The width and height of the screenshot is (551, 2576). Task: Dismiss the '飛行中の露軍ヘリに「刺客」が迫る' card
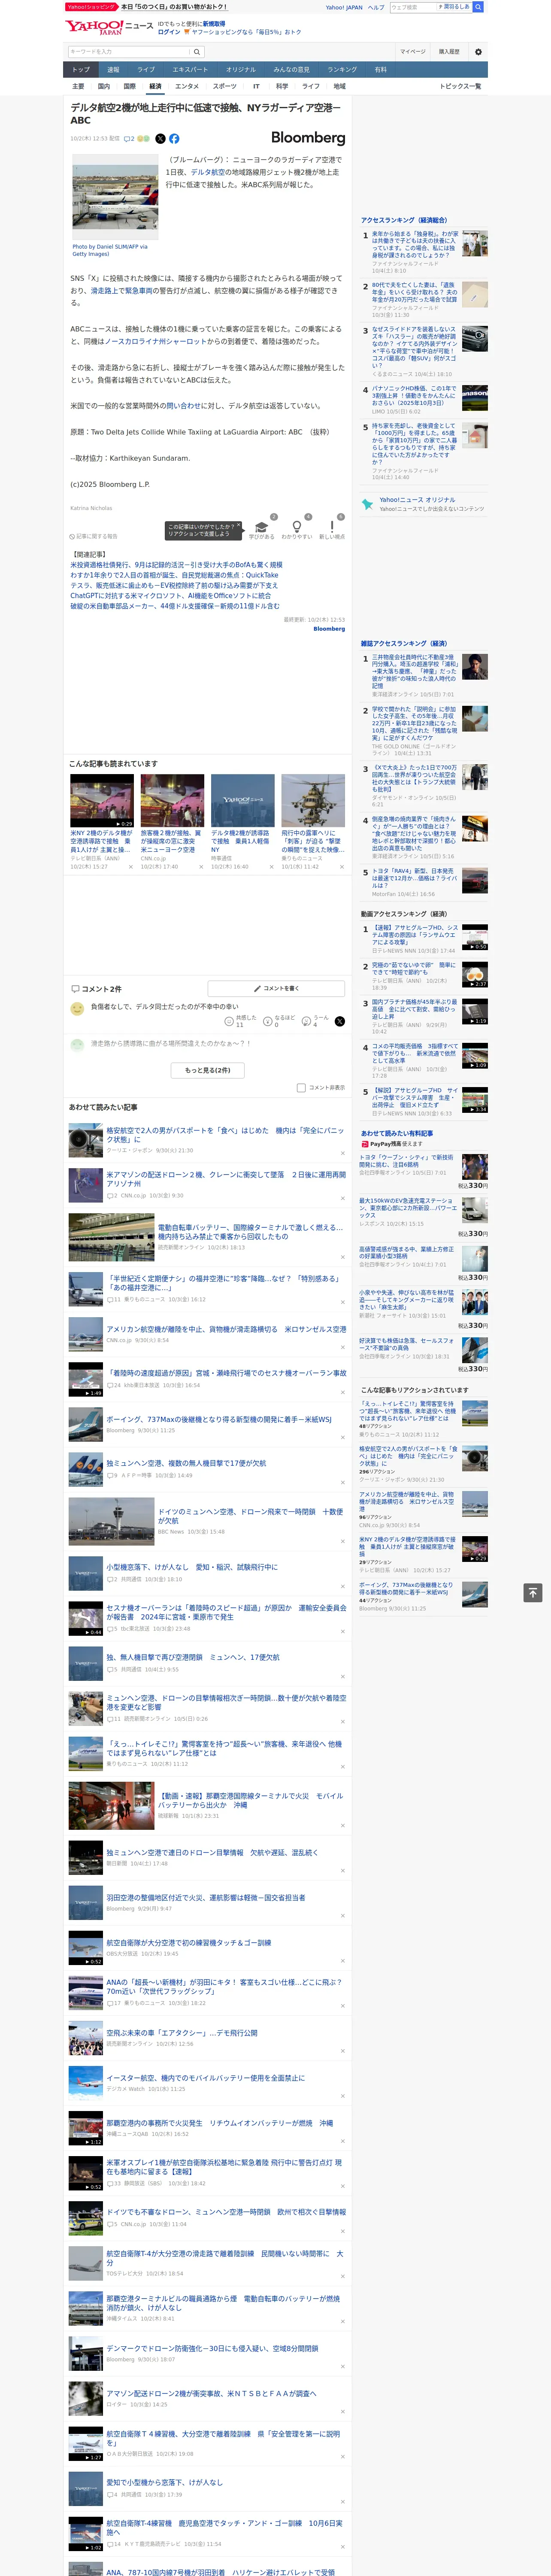click(342, 867)
